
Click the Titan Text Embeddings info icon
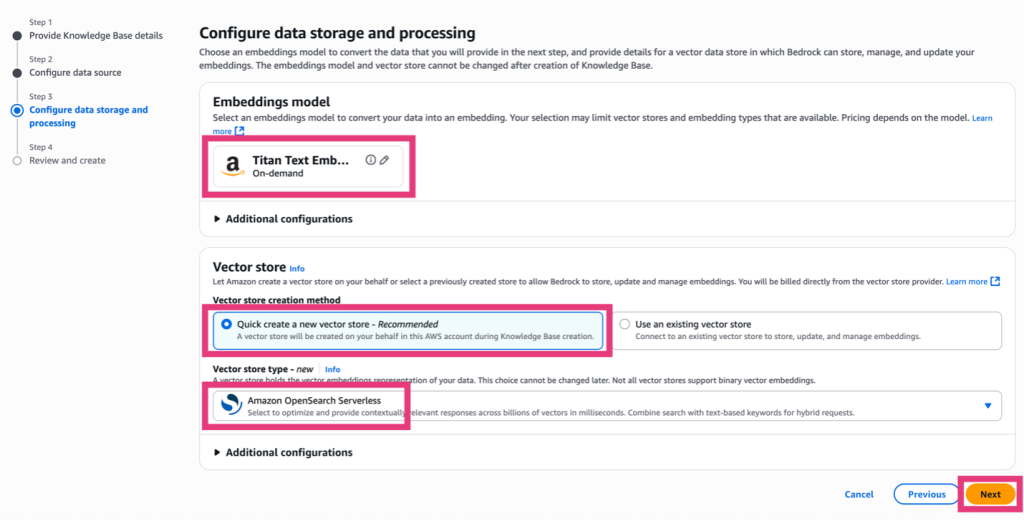click(x=370, y=160)
